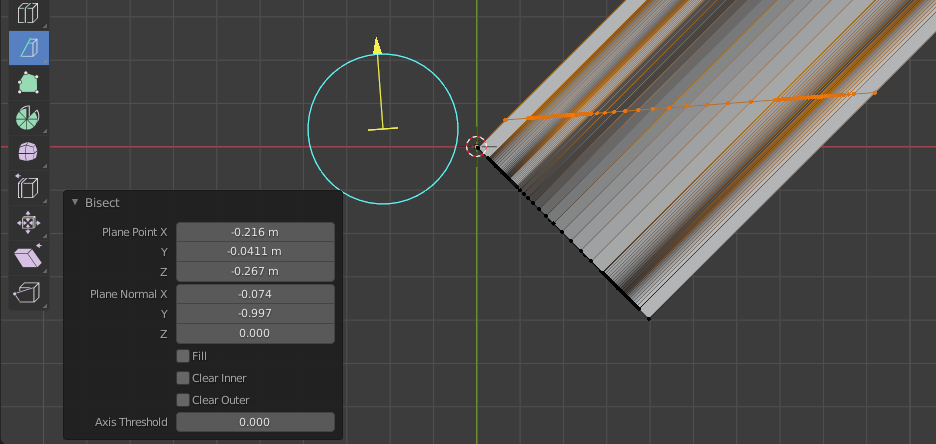Select the Loop Cut tool
The height and width of the screenshot is (444, 936).
coord(28,13)
